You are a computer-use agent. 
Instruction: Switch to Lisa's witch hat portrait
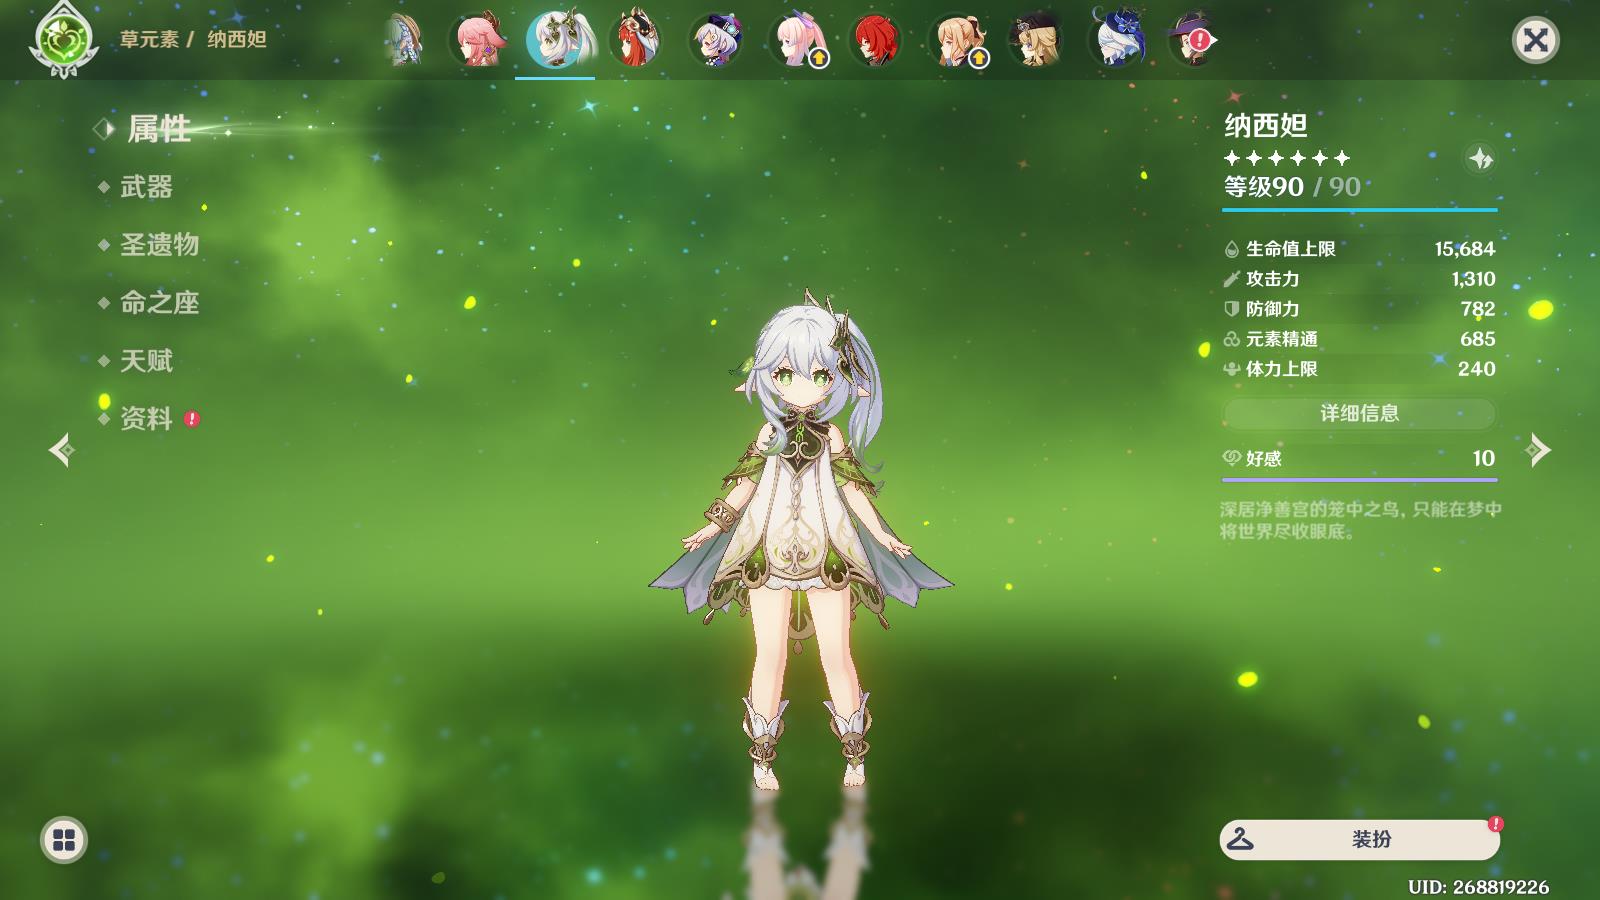click(x=1193, y=41)
